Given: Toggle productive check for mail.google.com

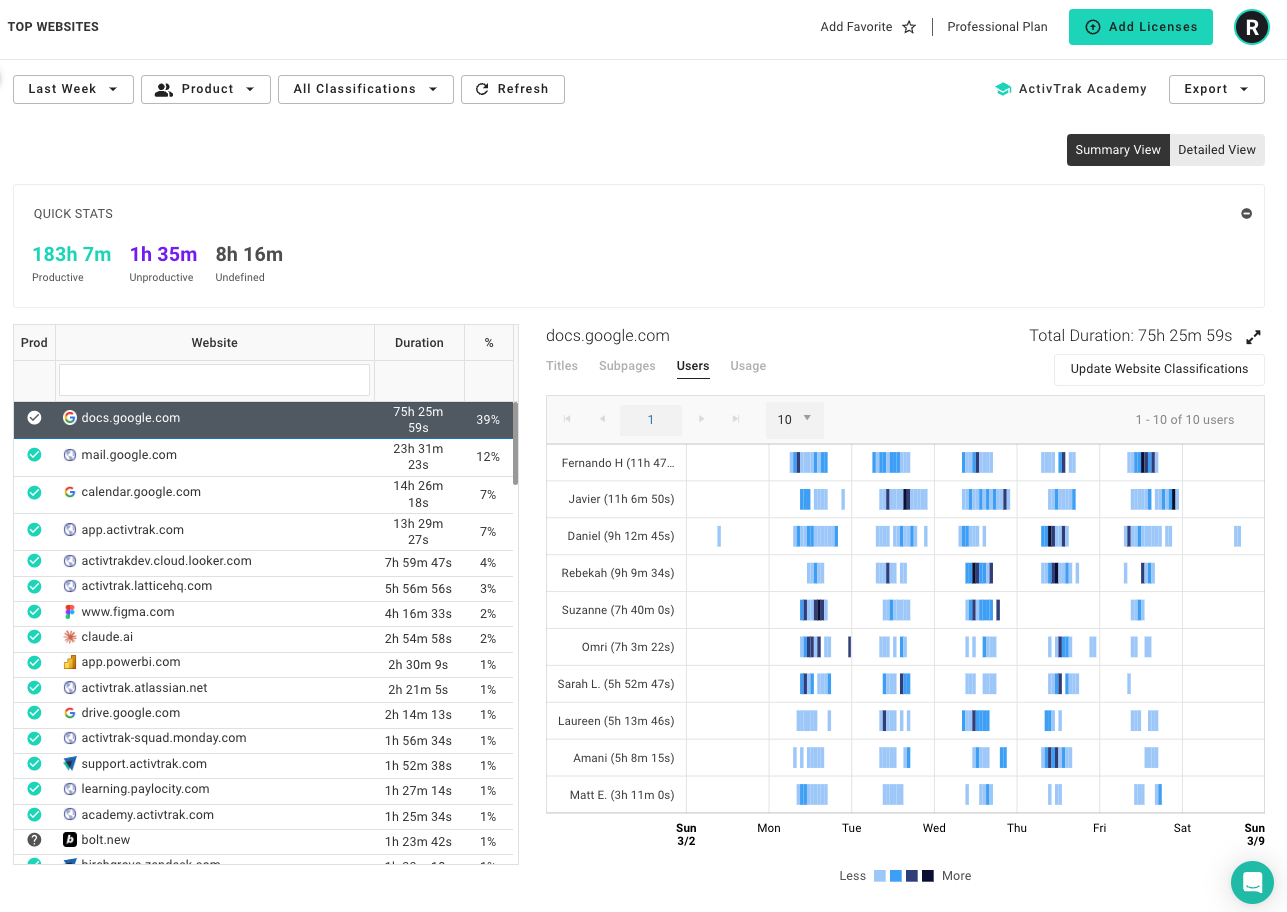Looking at the screenshot, I should click(x=34, y=455).
